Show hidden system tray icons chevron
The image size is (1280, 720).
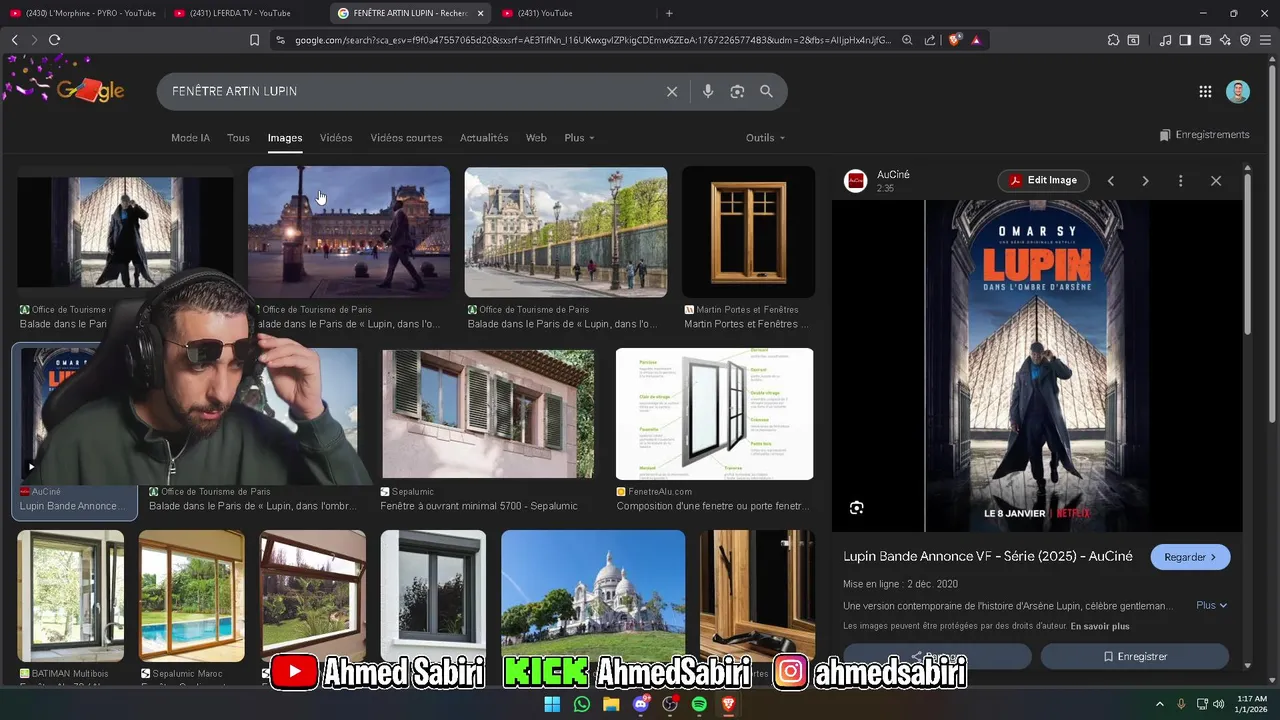tap(1161, 704)
